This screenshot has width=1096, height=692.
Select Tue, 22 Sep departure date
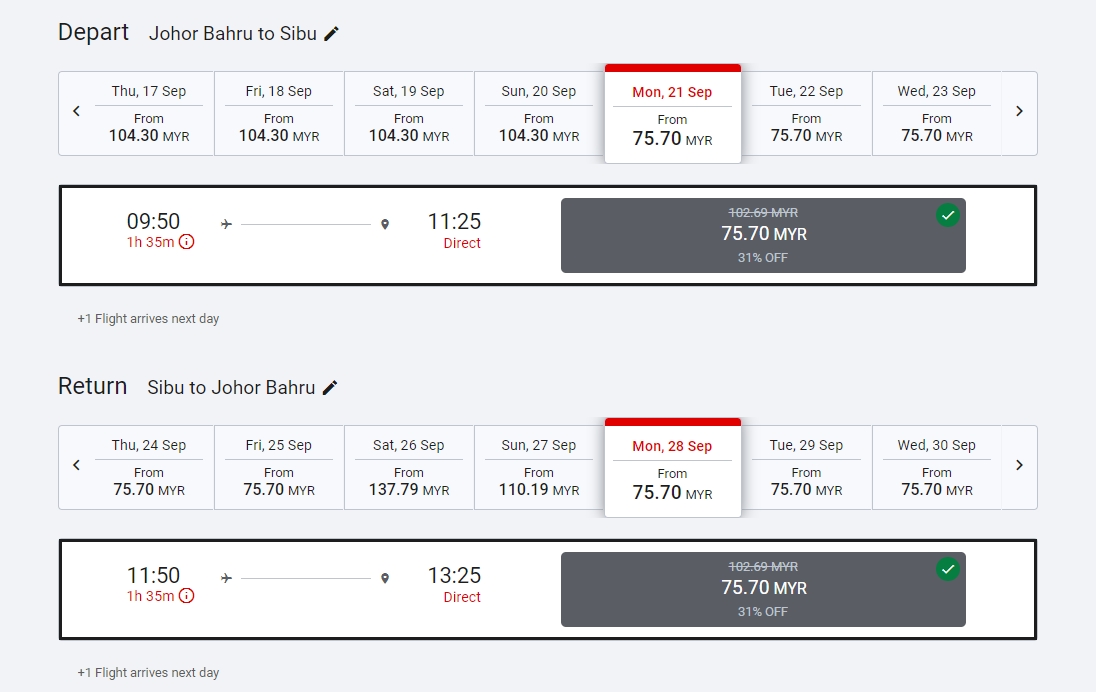[x=806, y=114]
